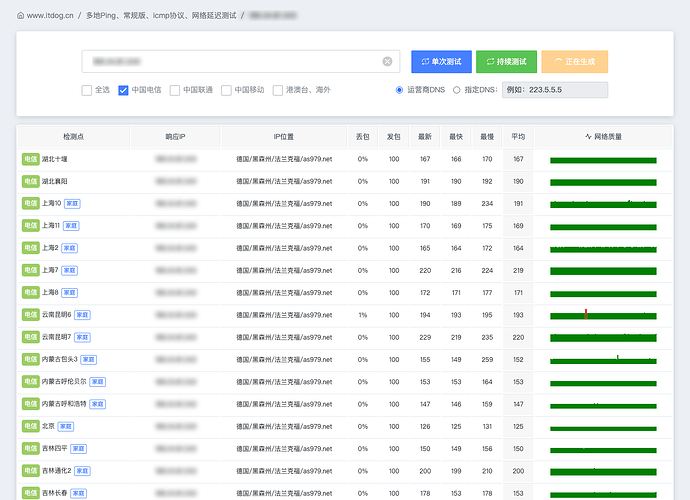Choose the 指定DNS radio option

457,90
